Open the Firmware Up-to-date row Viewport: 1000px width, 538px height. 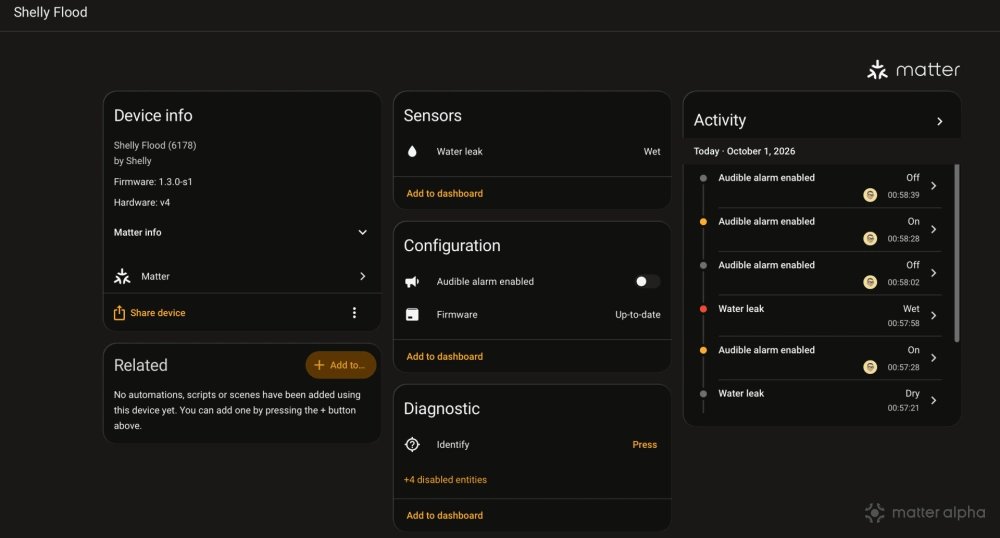533,315
